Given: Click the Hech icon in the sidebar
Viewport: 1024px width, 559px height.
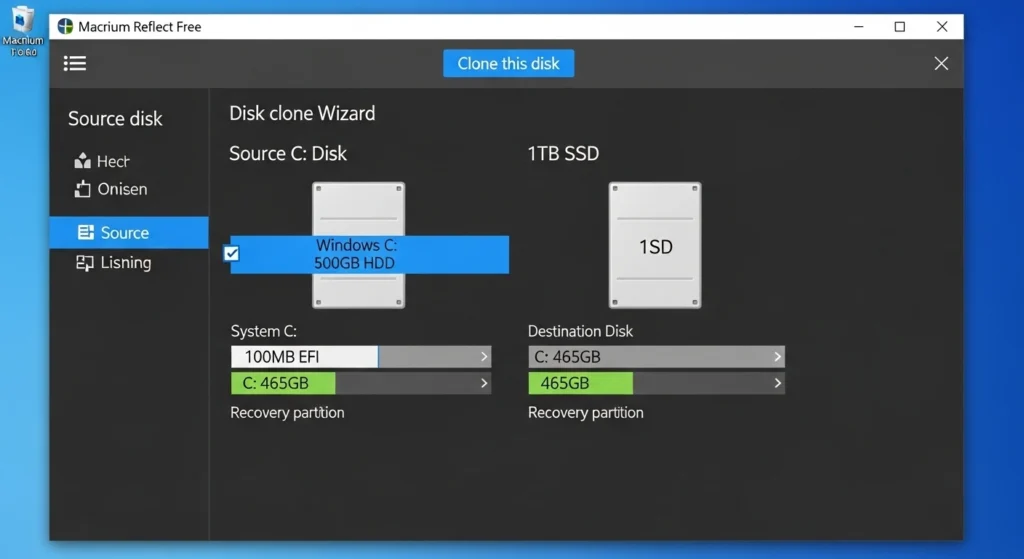Looking at the screenshot, I should 82,161.
